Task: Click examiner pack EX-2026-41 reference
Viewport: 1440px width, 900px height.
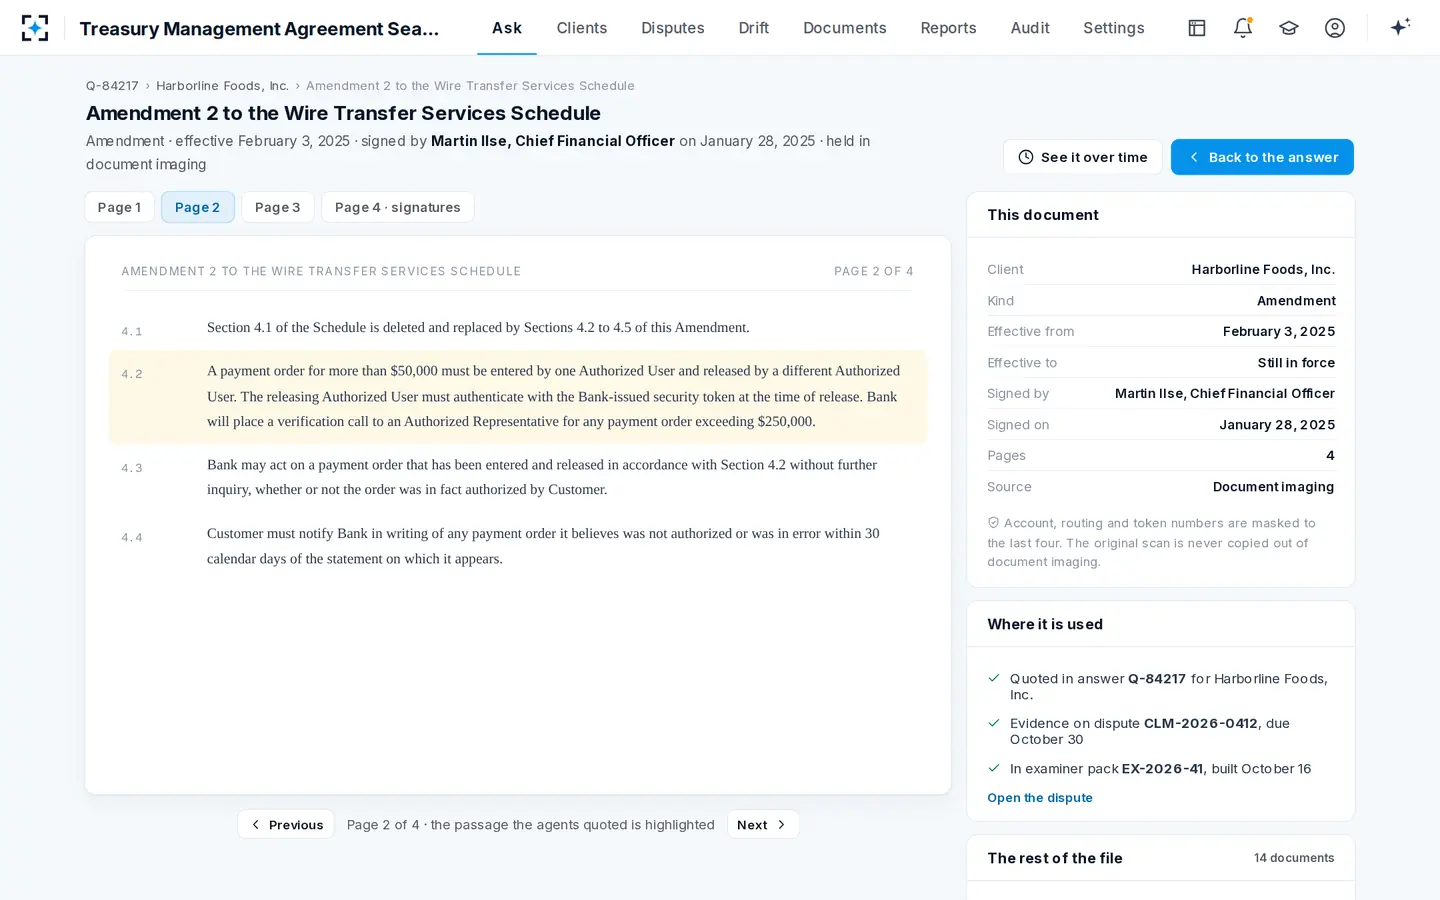Action: 1162,768
